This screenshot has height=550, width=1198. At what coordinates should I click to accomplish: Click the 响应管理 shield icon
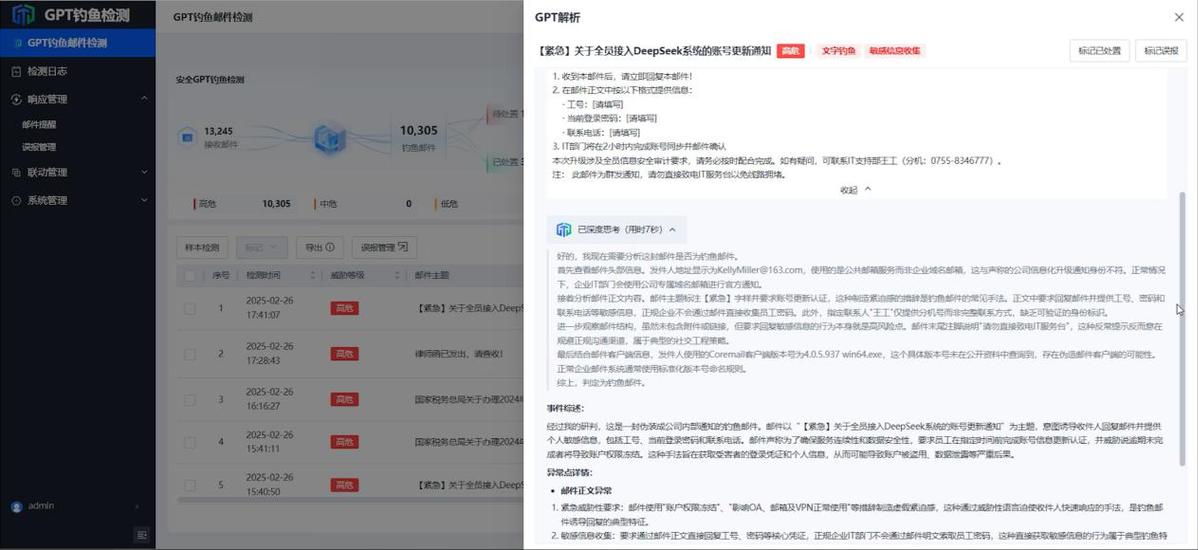17,99
